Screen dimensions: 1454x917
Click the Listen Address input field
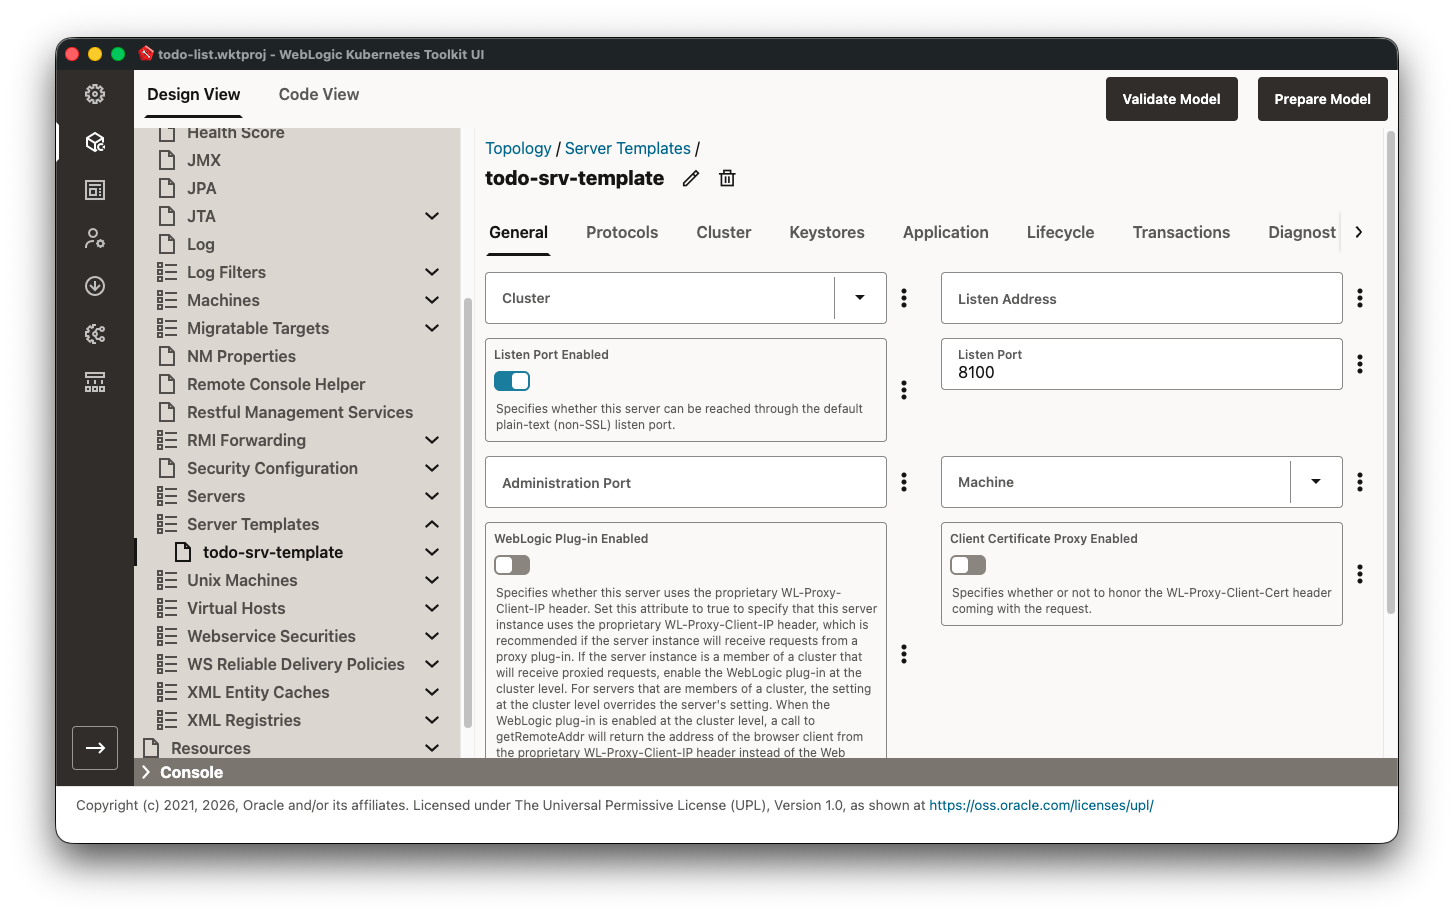click(x=1141, y=299)
